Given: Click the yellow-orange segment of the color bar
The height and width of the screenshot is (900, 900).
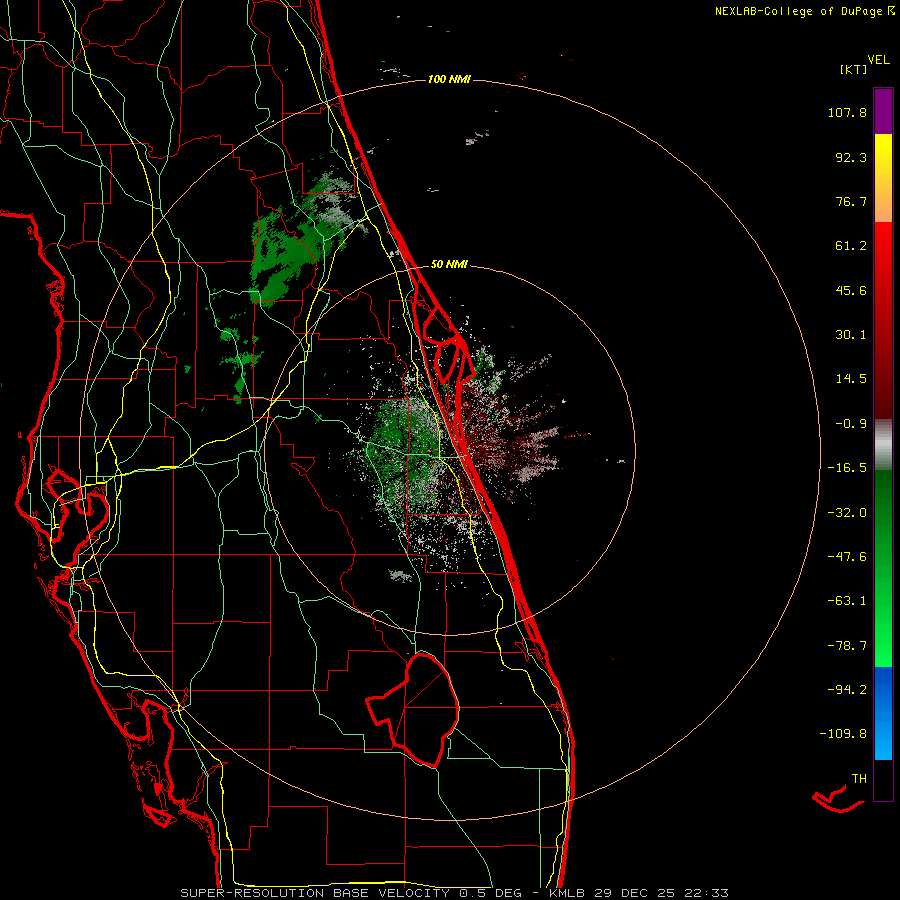Looking at the screenshot, I should (x=883, y=178).
